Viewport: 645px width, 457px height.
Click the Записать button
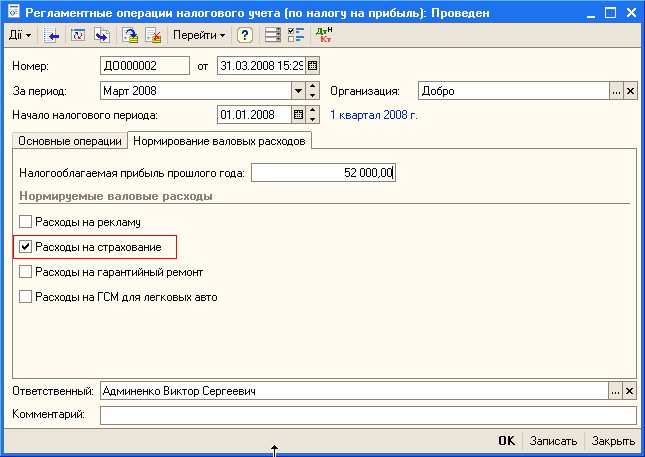coord(553,441)
